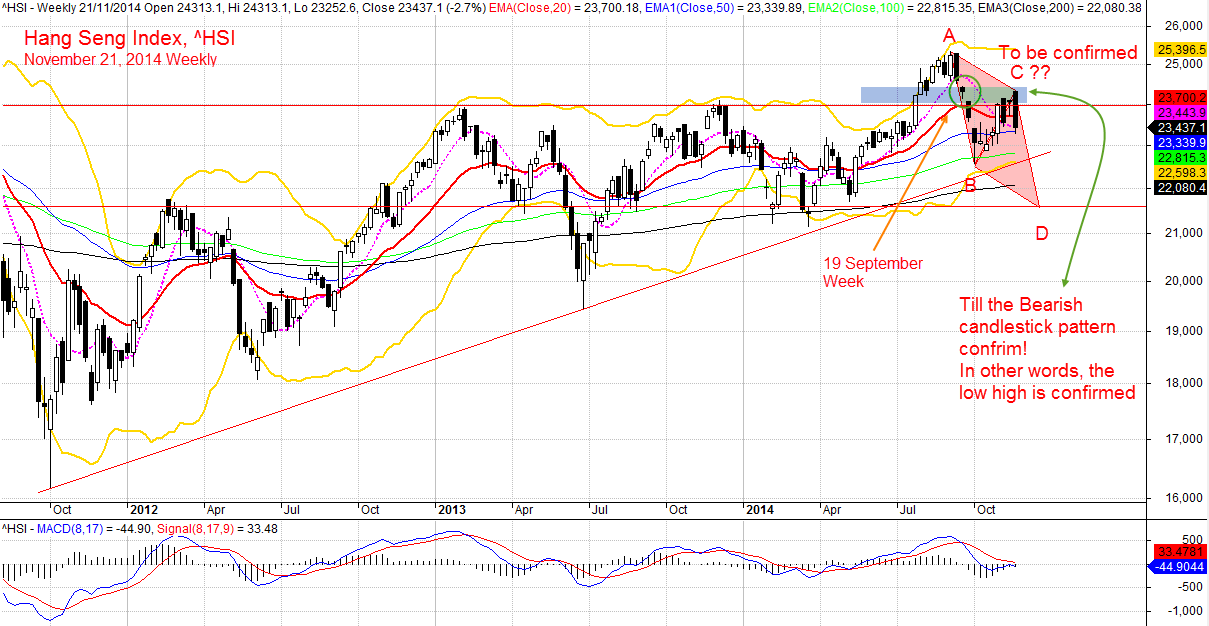Click the "To be confirmed" annotation
1209x626 pixels.
pyautogui.click(x=1068, y=53)
